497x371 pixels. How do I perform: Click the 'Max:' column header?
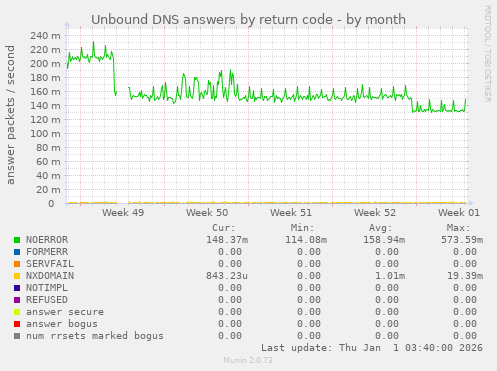[x=459, y=228]
